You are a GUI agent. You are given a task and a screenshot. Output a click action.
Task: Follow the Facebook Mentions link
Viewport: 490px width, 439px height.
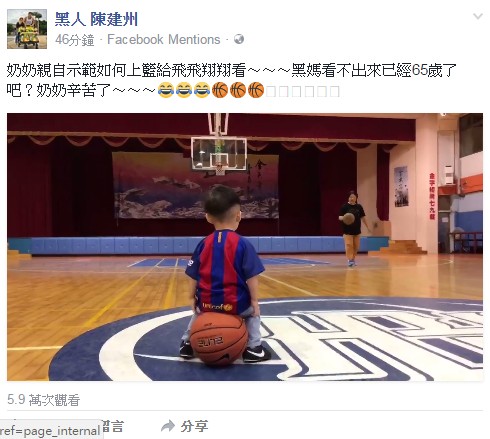pyautogui.click(x=164, y=39)
